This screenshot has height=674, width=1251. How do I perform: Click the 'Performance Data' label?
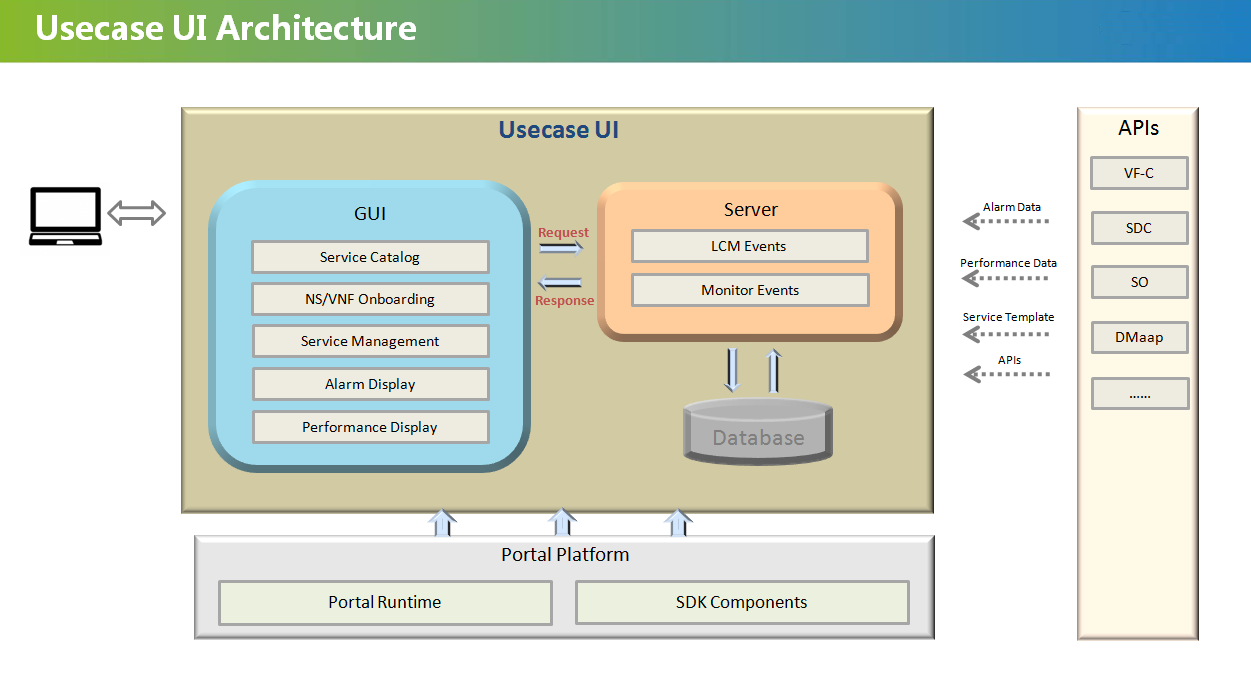tap(1008, 263)
